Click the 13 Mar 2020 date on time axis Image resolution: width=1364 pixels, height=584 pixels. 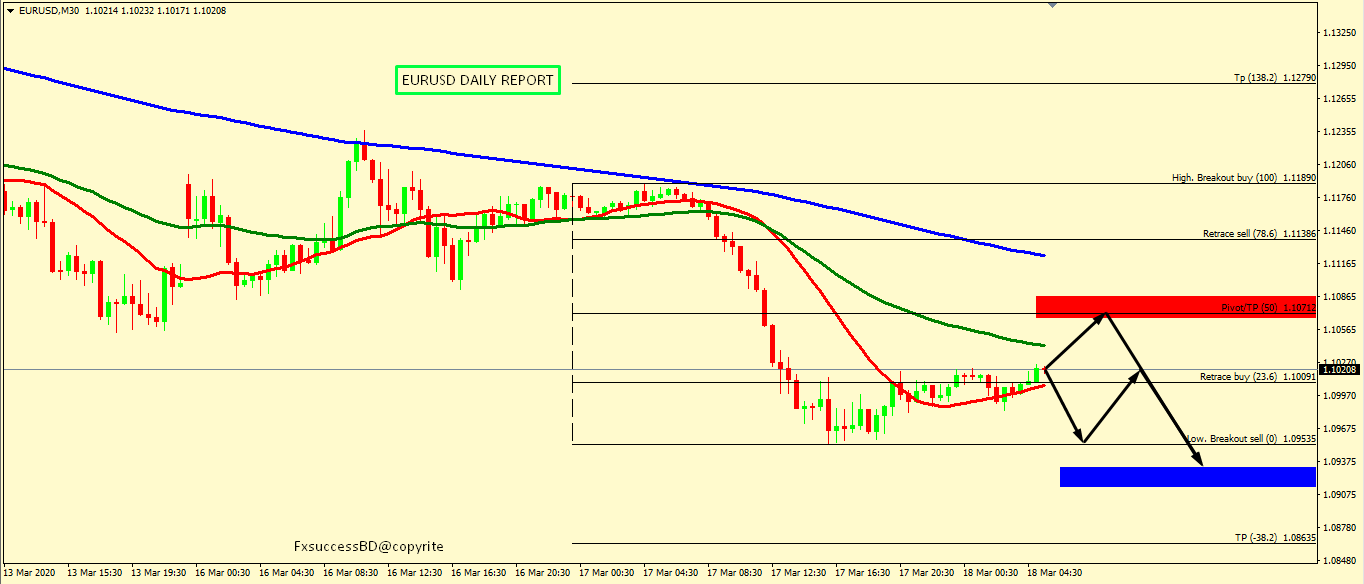(x=30, y=573)
